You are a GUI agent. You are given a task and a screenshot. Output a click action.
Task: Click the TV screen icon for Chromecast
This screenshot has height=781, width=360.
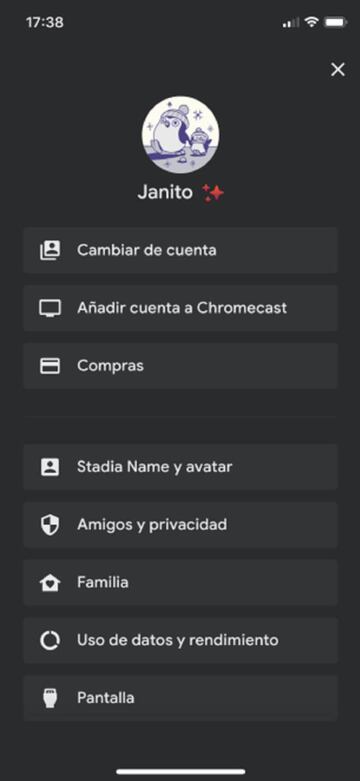coord(50,308)
